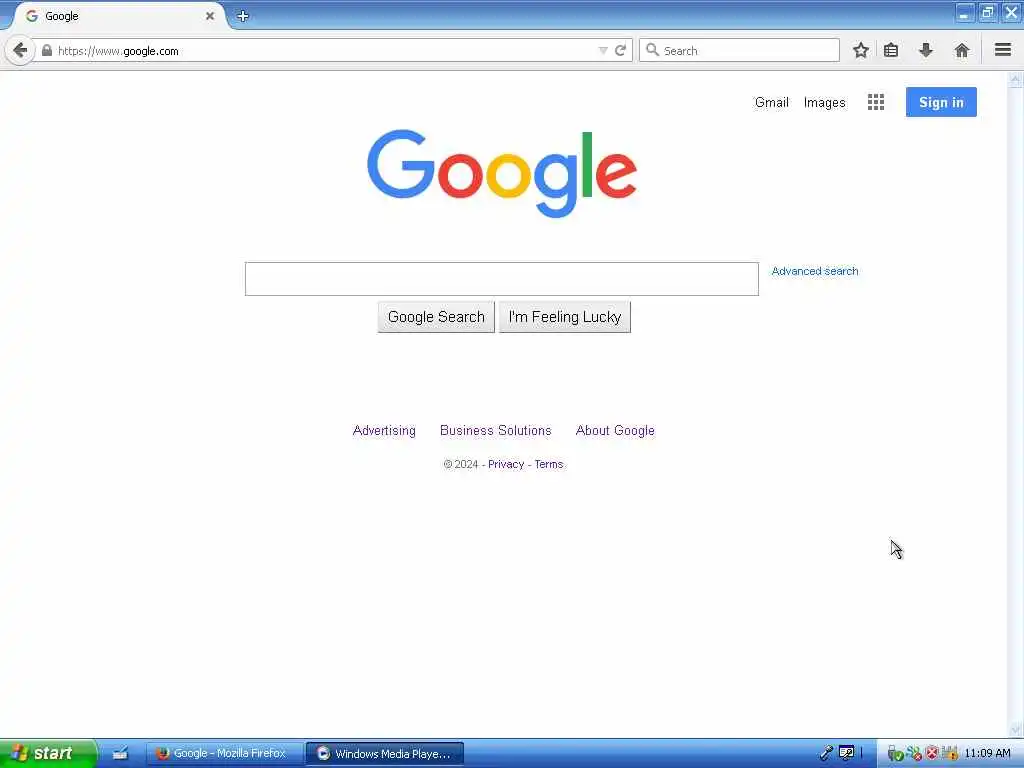Click Safely Remove Hardware tray icon
The height and width of the screenshot is (768, 1024).
[895, 754]
